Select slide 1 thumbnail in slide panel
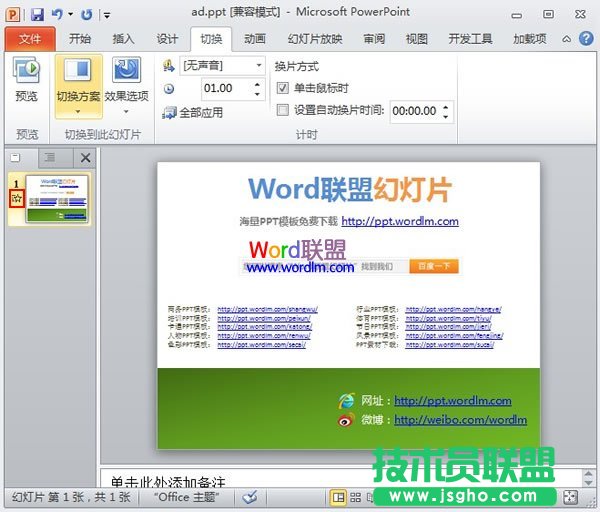The image size is (600, 512). click(x=57, y=198)
